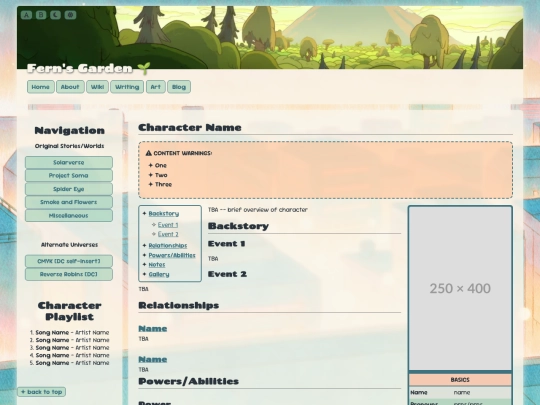Open Reverse Robins (DC) universe
The height and width of the screenshot is (405, 540).
(x=69, y=274)
